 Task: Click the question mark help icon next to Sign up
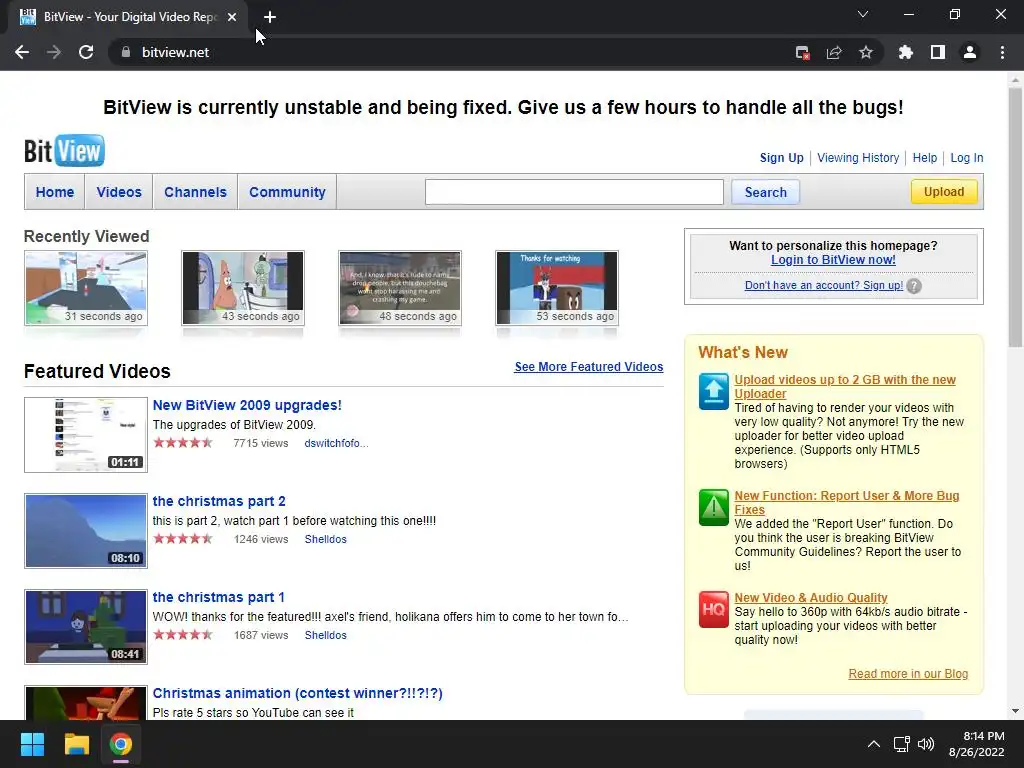click(914, 286)
